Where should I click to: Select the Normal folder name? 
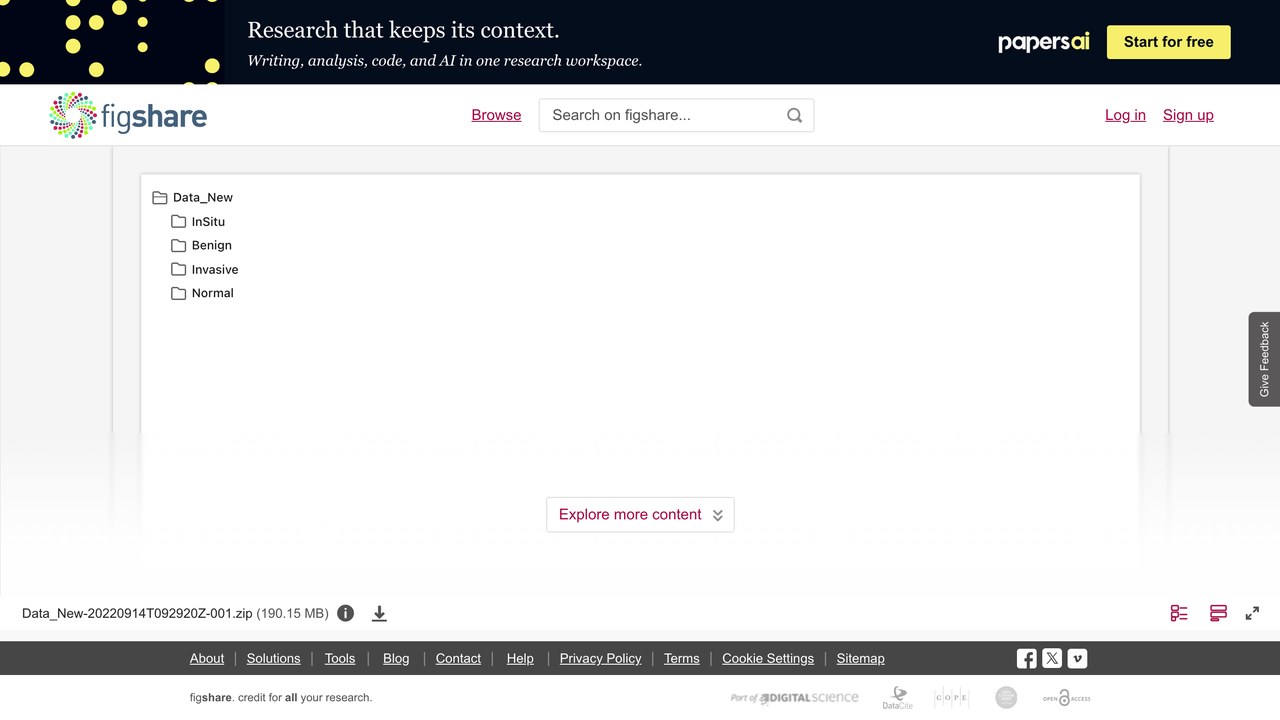point(213,293)
